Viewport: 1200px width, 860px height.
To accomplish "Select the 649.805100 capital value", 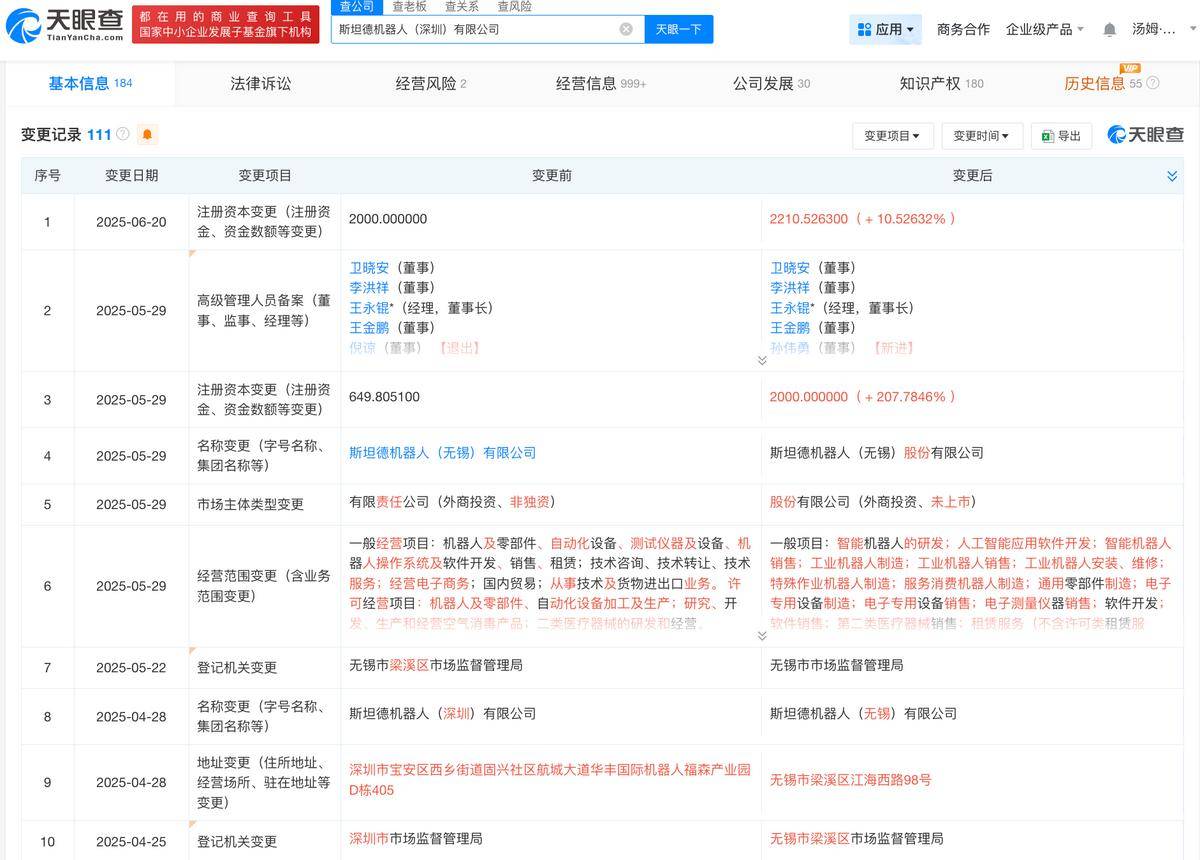I will tap(384, 397).
